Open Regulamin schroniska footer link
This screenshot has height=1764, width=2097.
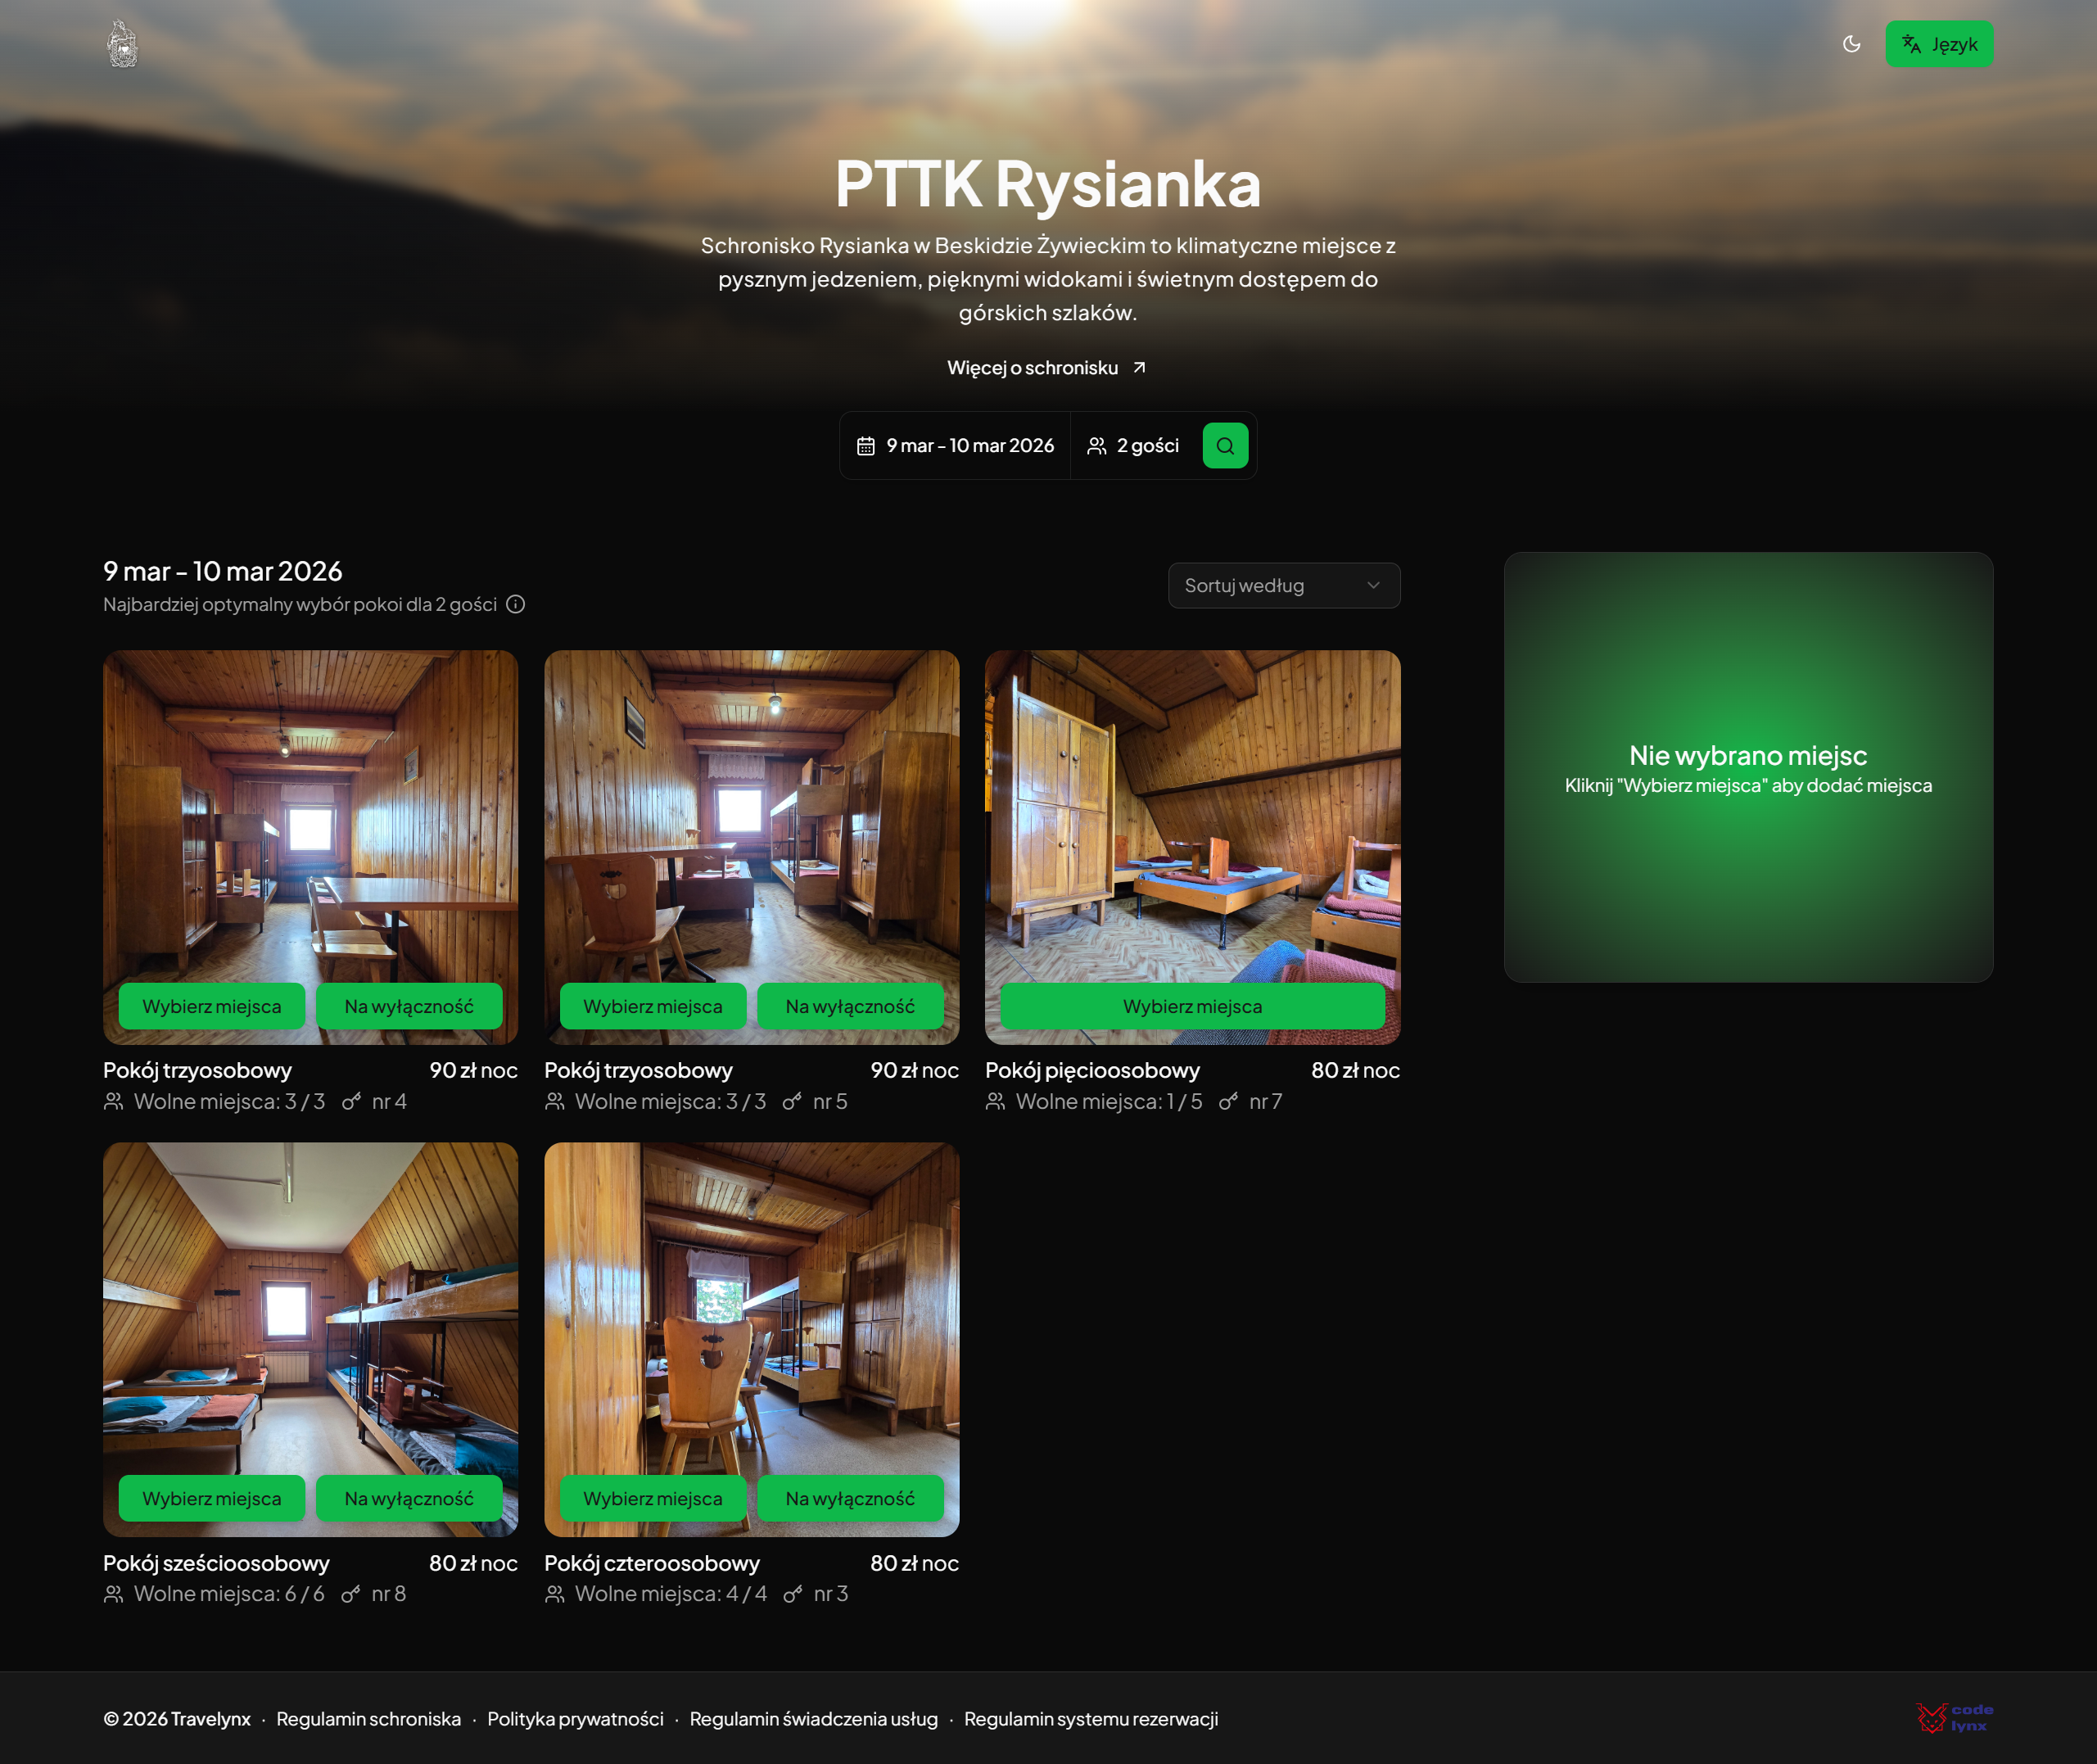coord(368,1719)
